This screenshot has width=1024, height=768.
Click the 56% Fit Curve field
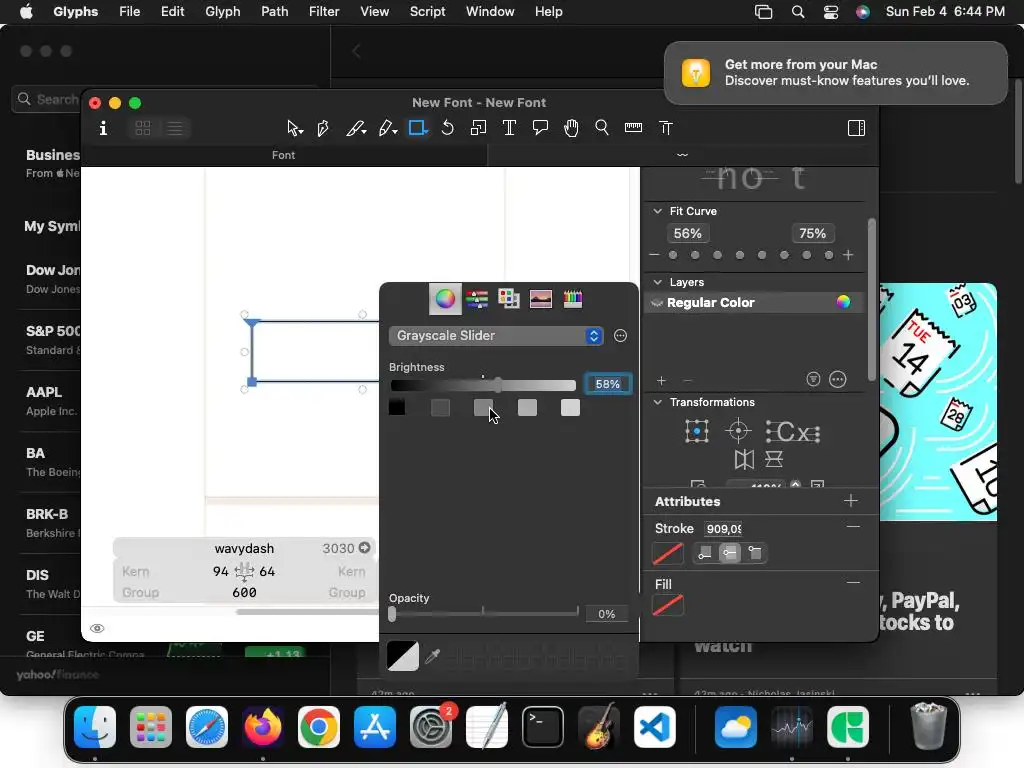pyautogui.click(x=688, y=234)
